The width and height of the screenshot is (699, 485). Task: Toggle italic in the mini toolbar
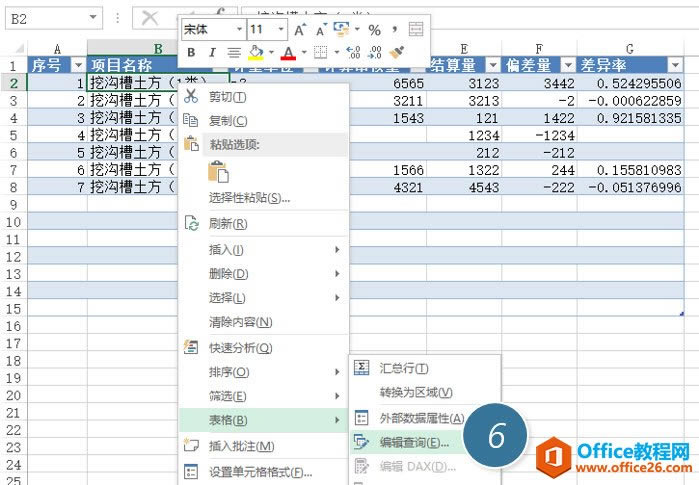point(211,52)
